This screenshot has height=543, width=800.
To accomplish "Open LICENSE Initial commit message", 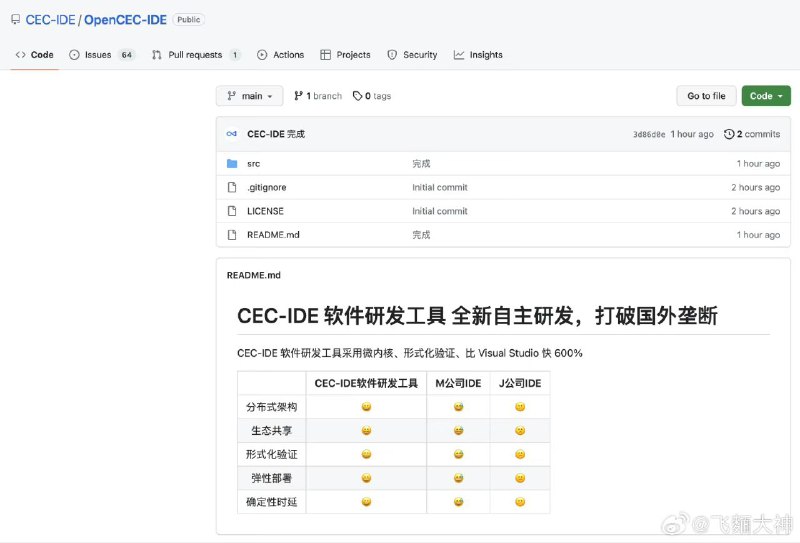I will 440,211.
